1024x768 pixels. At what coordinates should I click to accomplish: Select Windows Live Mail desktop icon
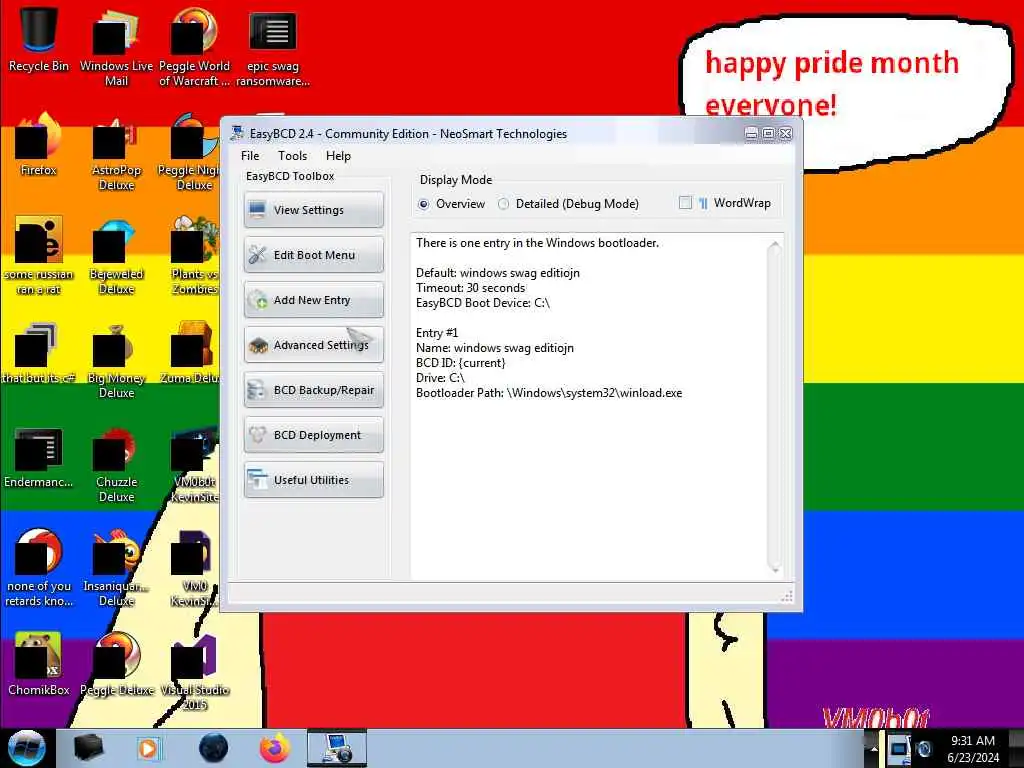coord(116,47)
